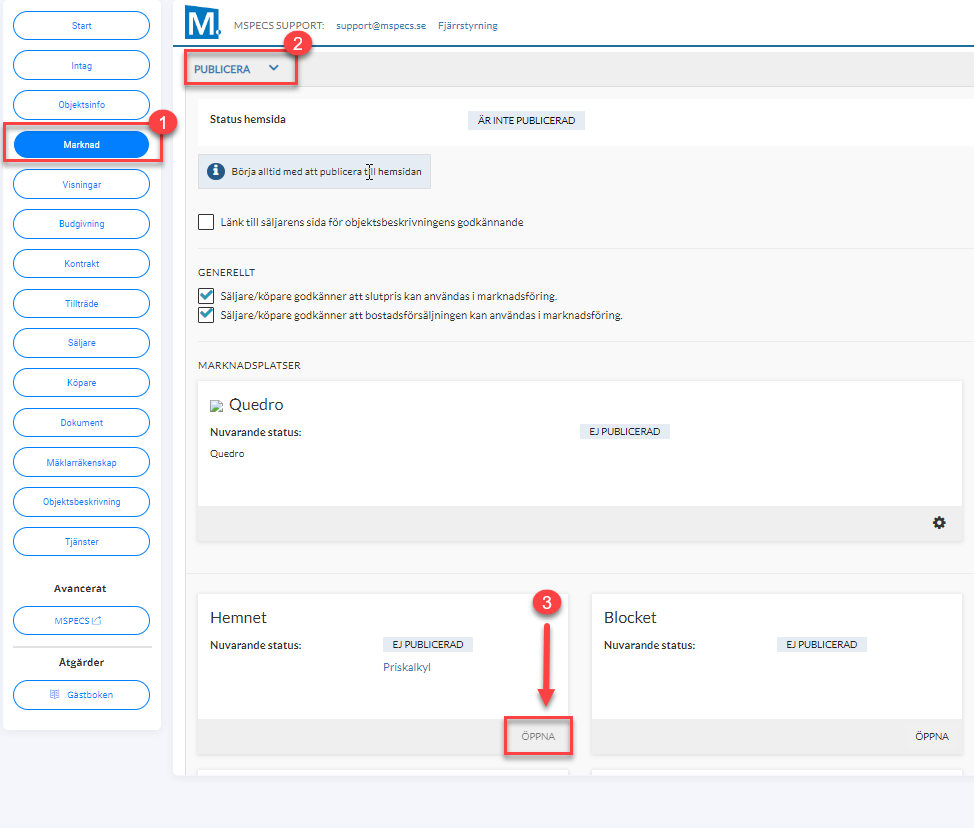Viewport: 974px width, 828px height.
Task: Click the Blocket card title
Action: coord(630,617)
